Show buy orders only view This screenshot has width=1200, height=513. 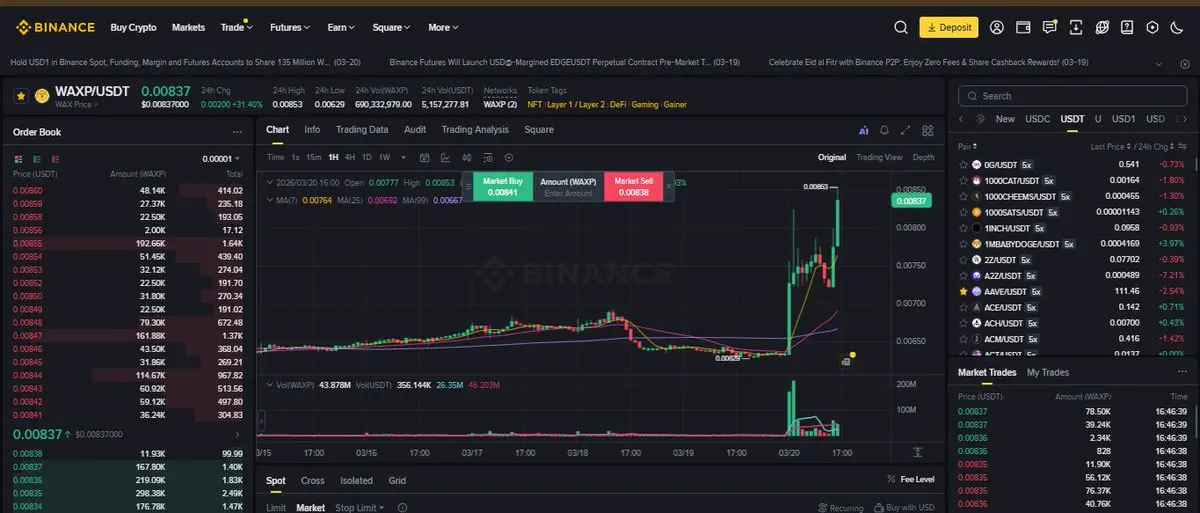tap(37, 158)
